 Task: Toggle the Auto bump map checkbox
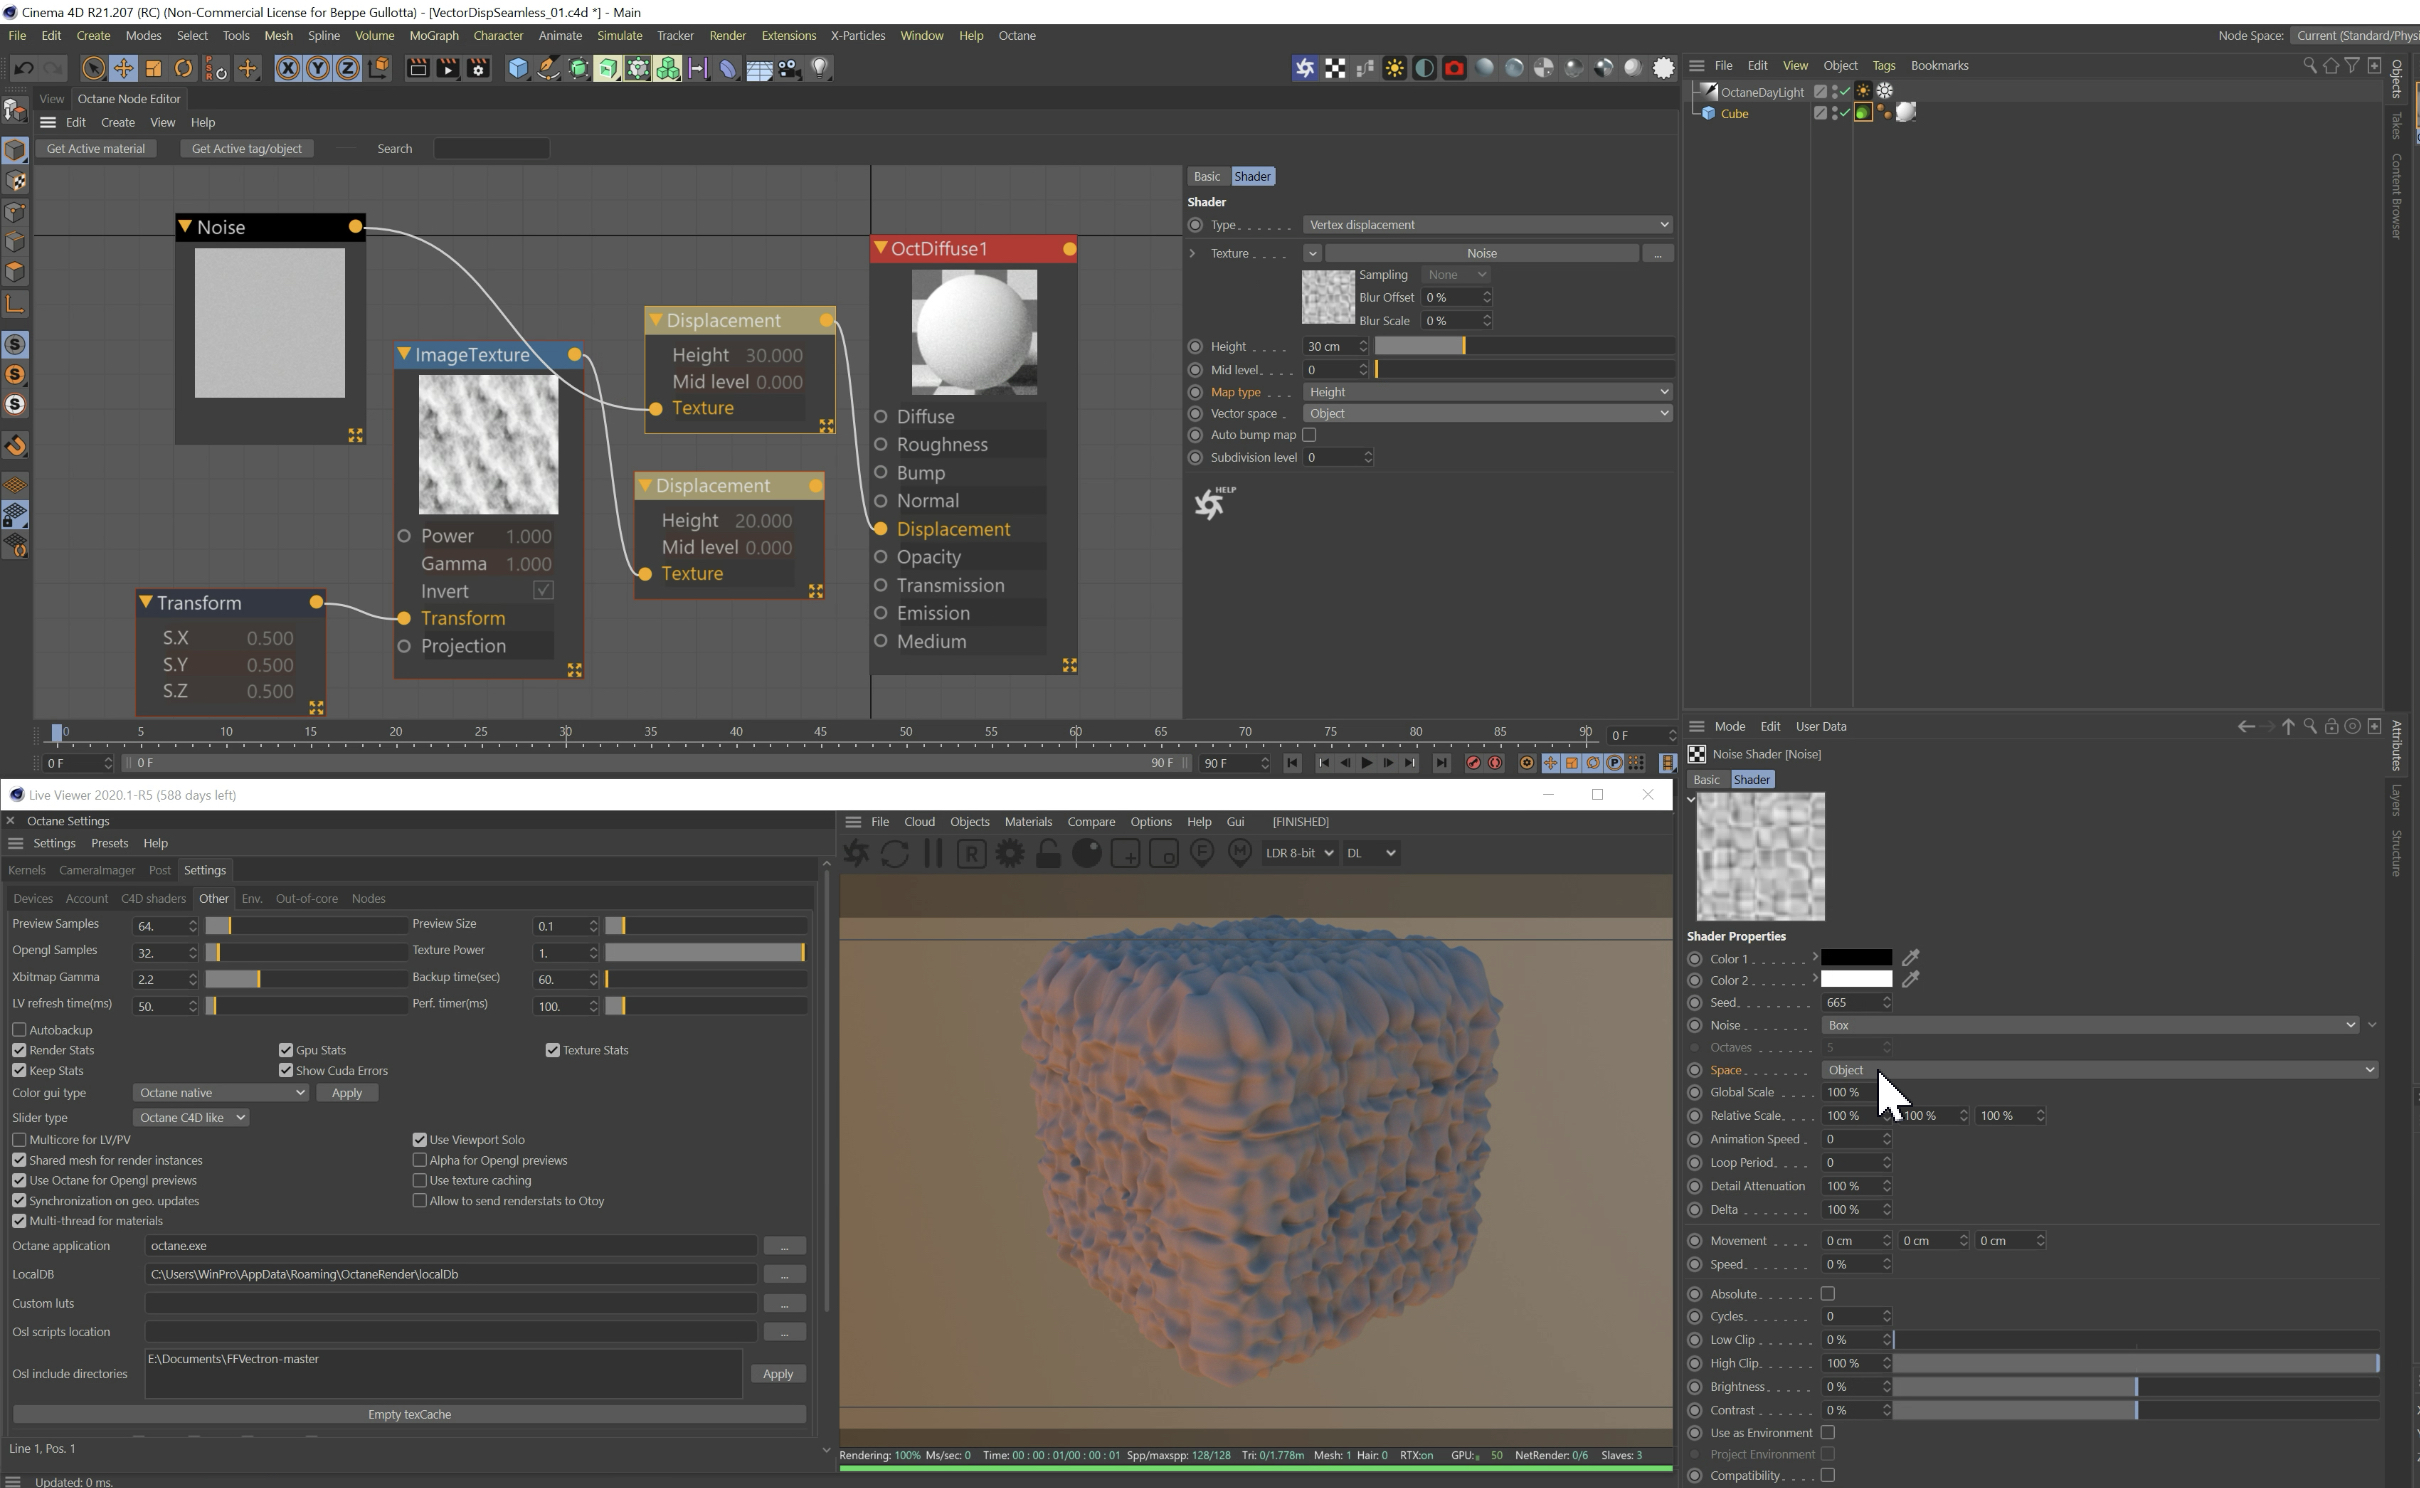point(1309,435)
